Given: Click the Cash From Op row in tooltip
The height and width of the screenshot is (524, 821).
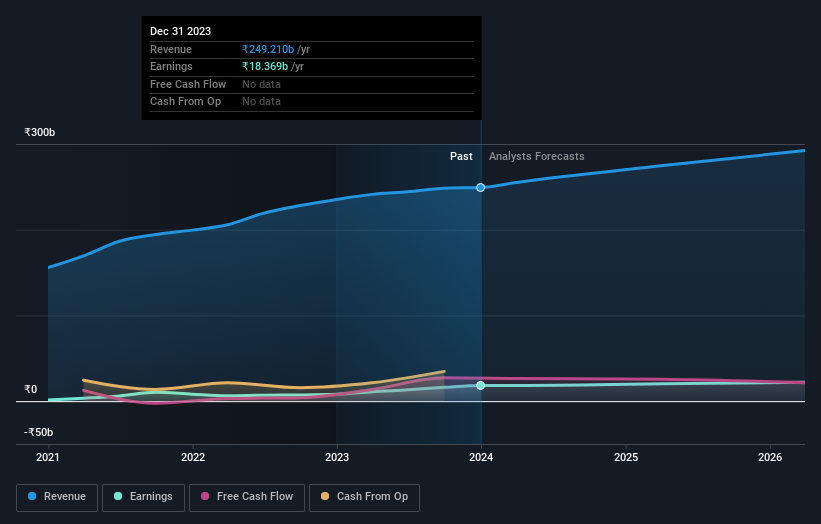Looking at the screenshot, I should tap(312, 102).
